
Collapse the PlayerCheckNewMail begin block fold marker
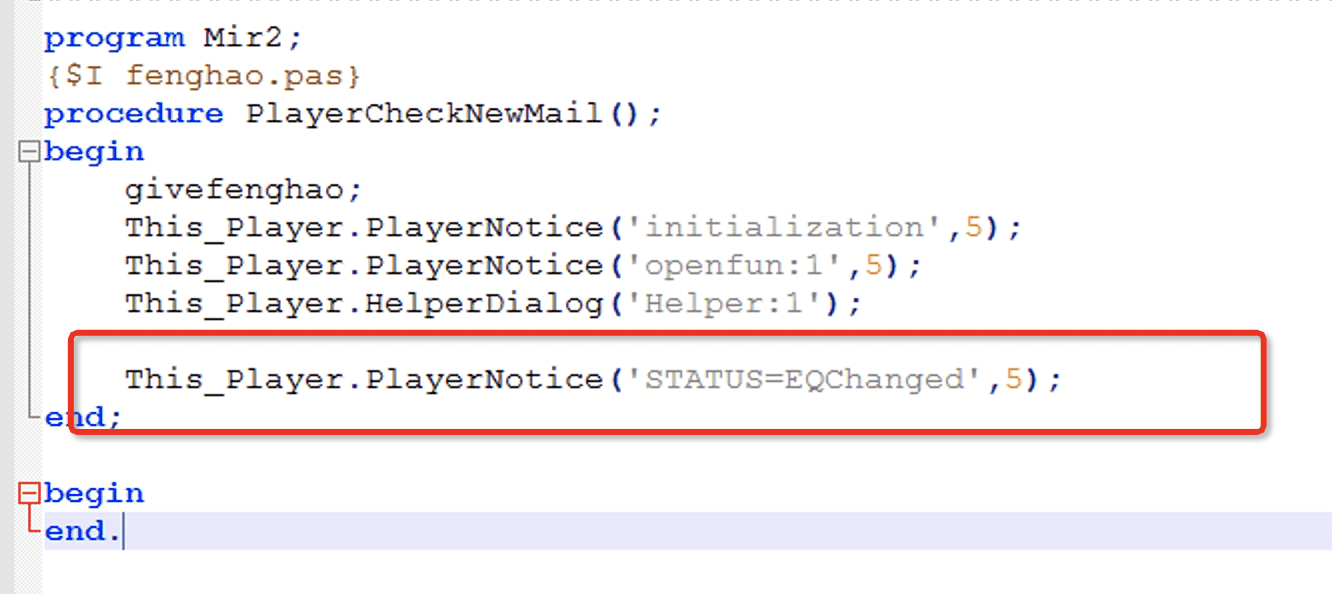30,152
